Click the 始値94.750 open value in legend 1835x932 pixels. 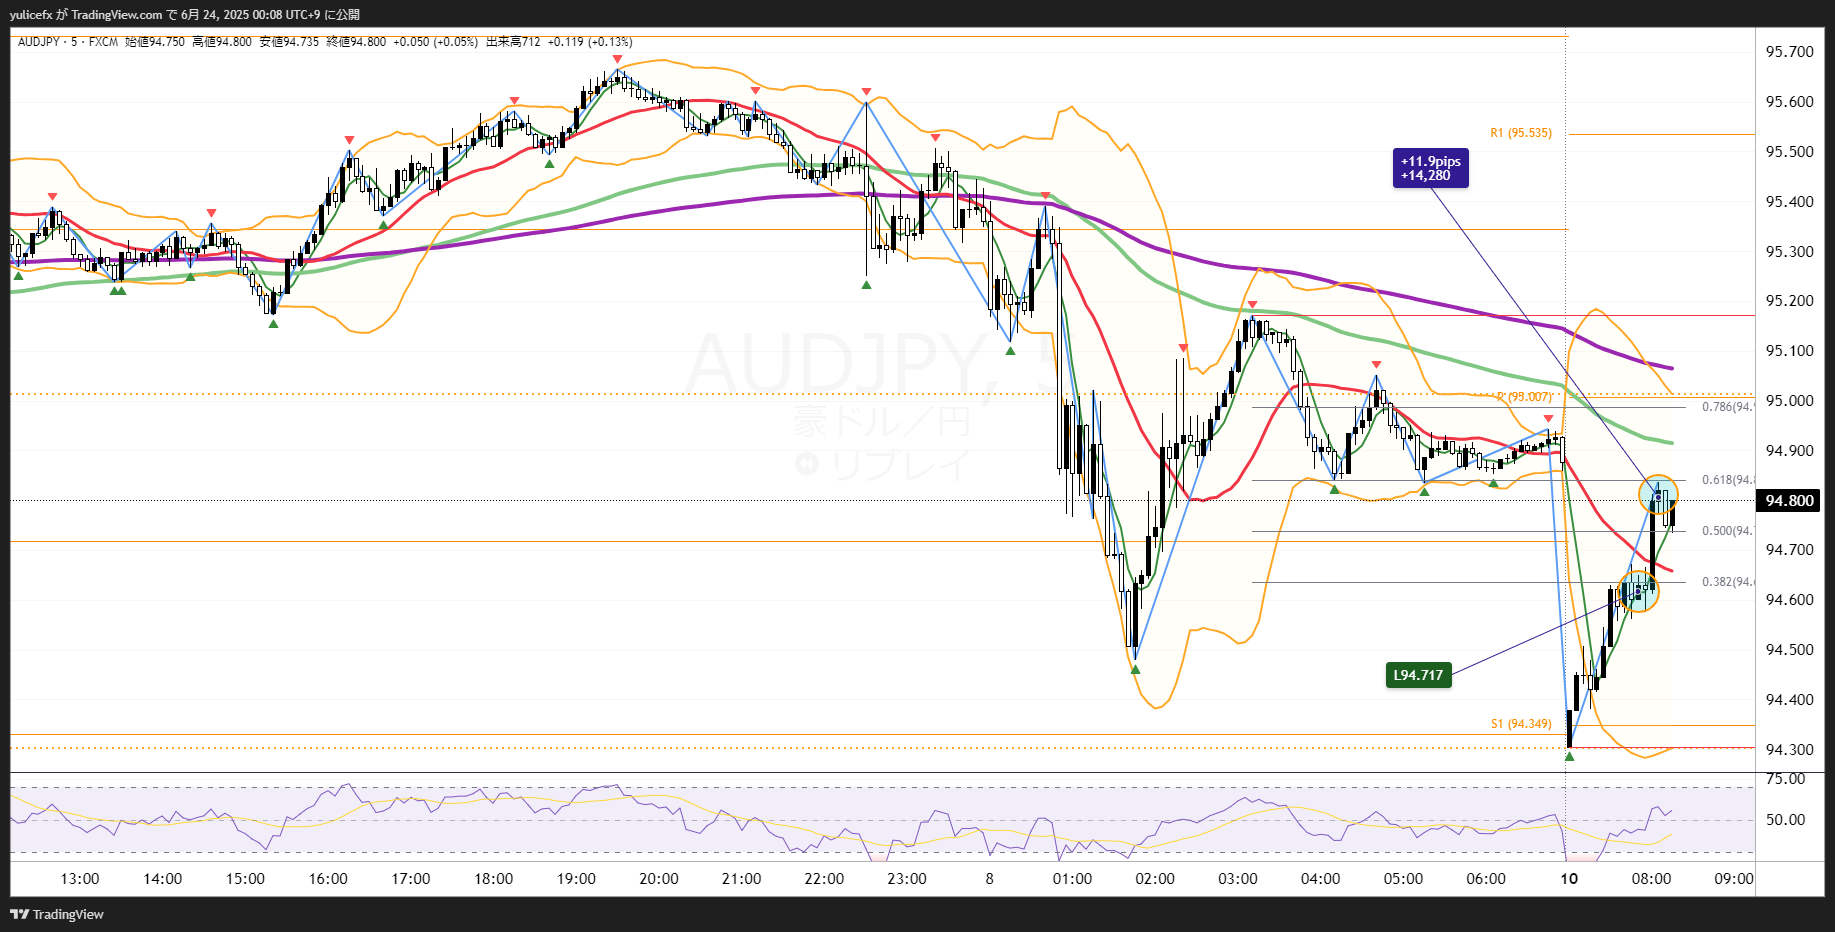pyautogui.click(x=155, y=42)
